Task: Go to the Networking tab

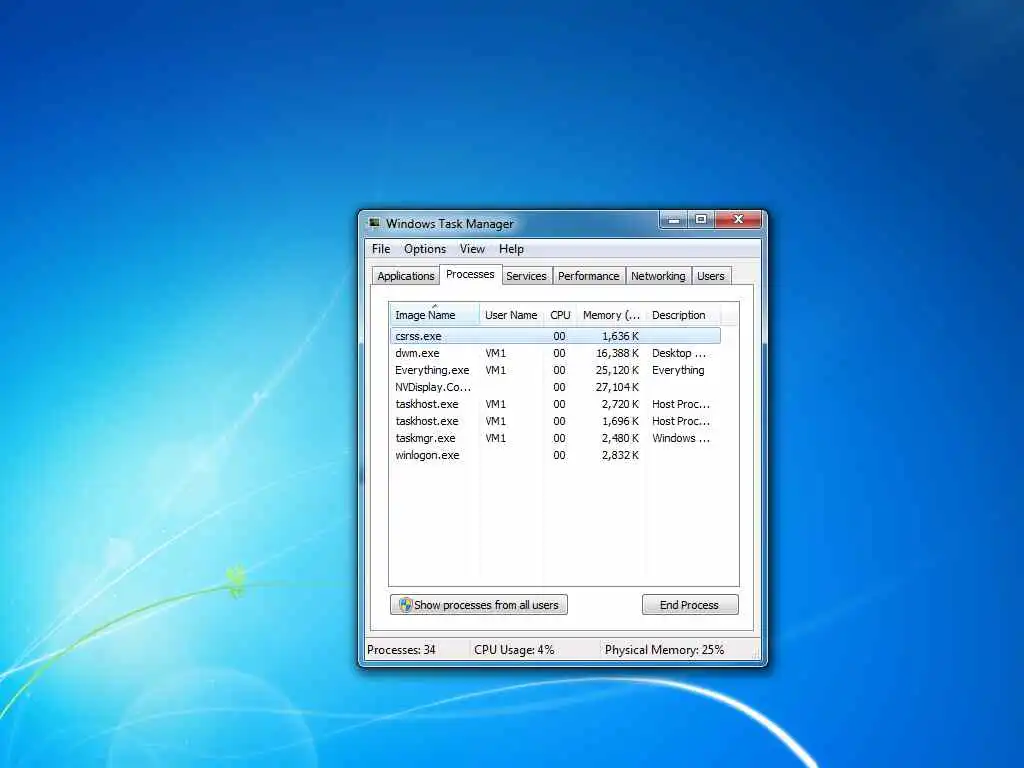Action: (x=658, y=276)
